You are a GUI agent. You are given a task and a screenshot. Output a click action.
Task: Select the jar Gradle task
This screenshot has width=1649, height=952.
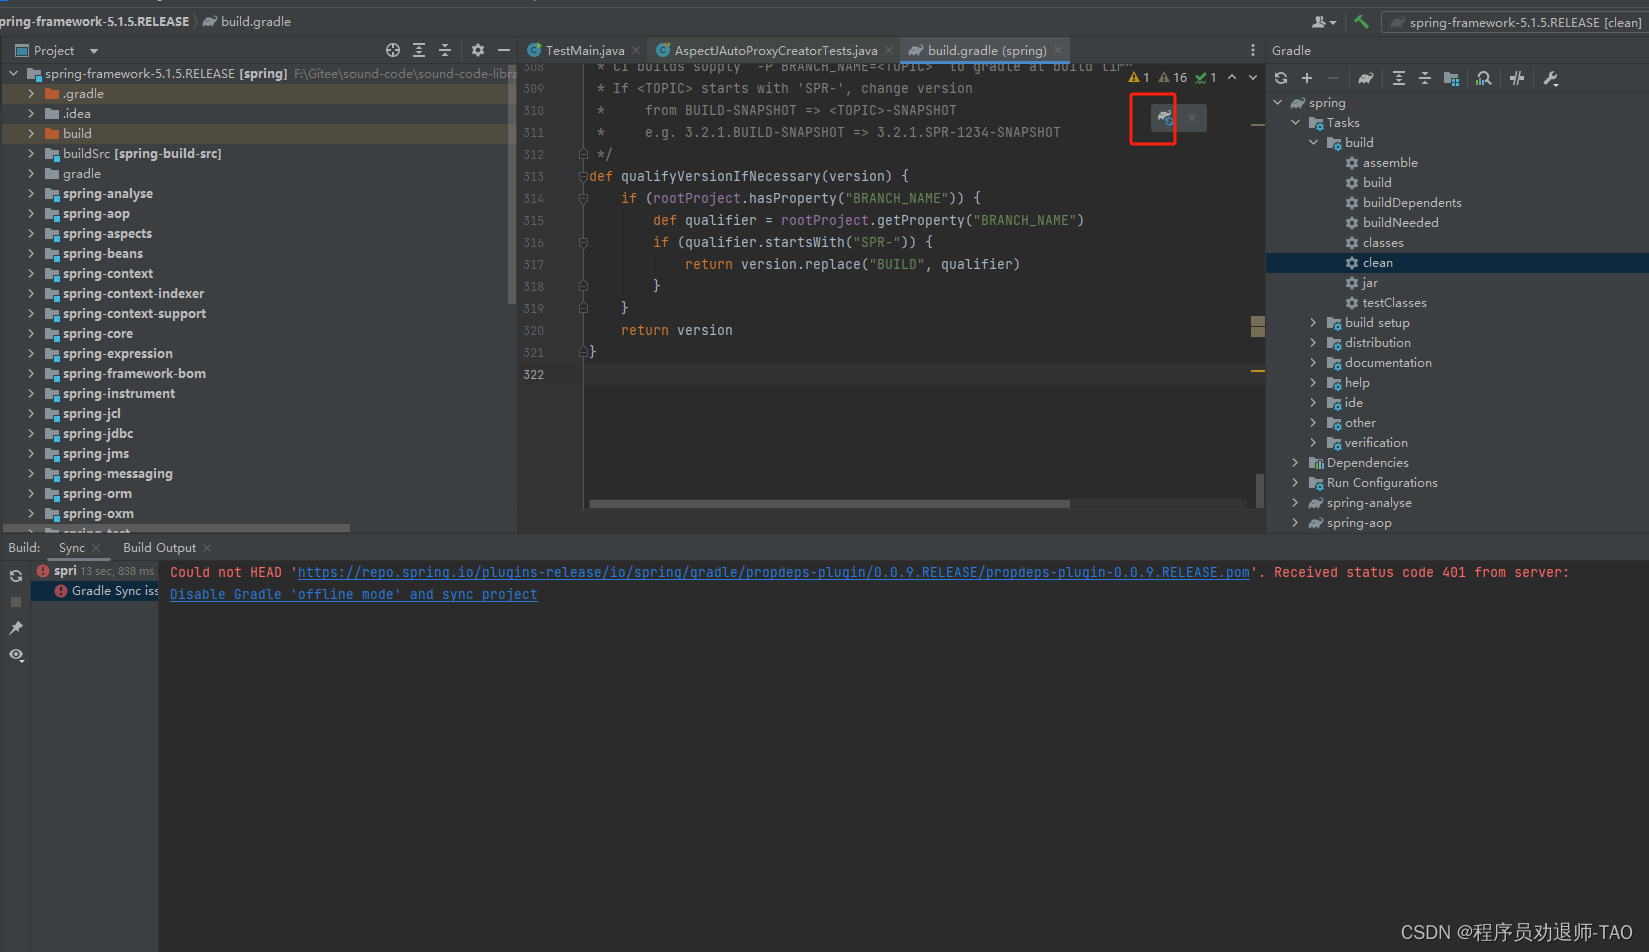coord(1369,282)
